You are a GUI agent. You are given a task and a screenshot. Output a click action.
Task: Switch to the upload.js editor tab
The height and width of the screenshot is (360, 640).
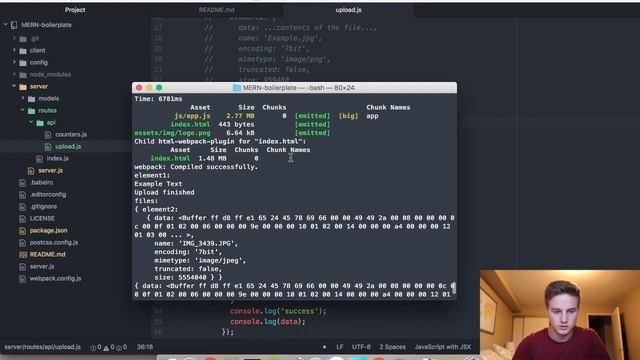(x=348, y=10)
